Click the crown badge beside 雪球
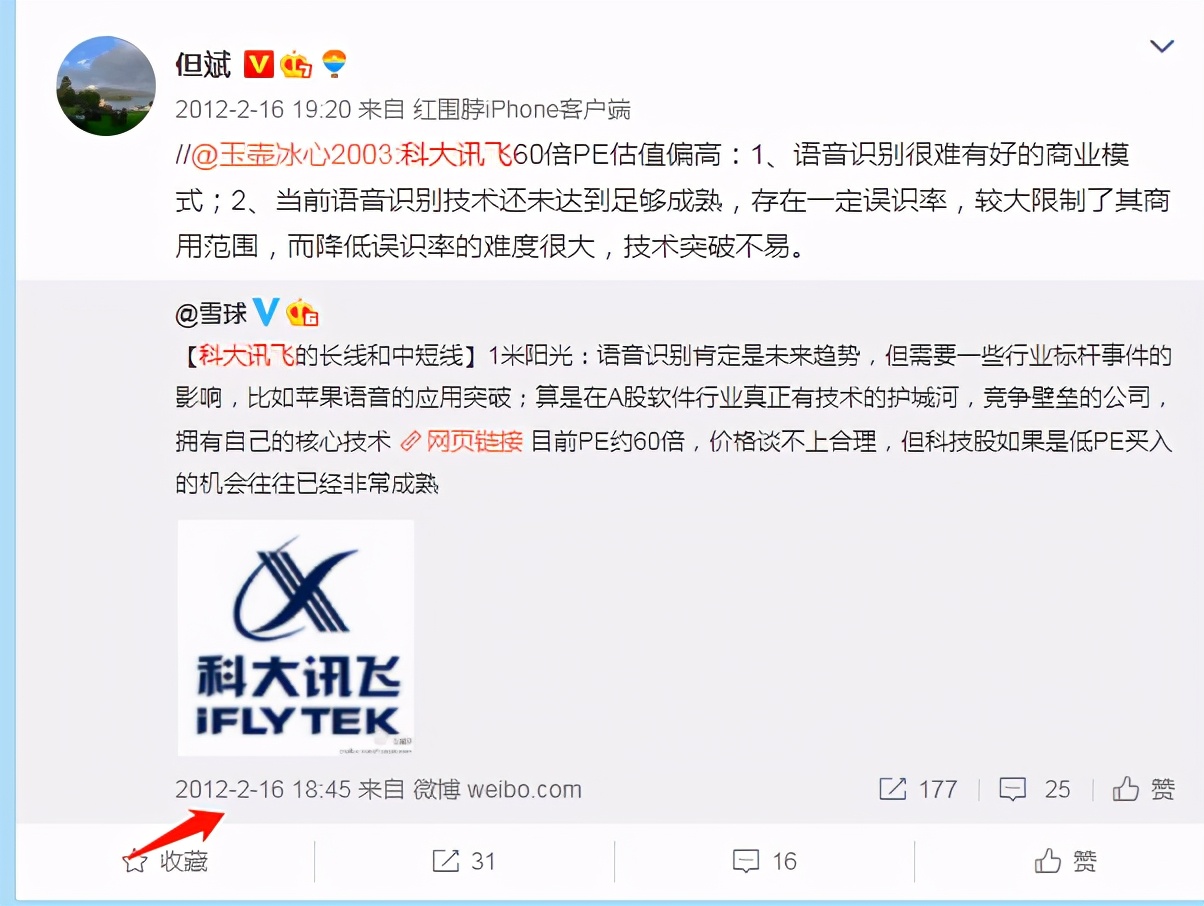Viewport: 1204px width, 906px height. coord(302,313)
